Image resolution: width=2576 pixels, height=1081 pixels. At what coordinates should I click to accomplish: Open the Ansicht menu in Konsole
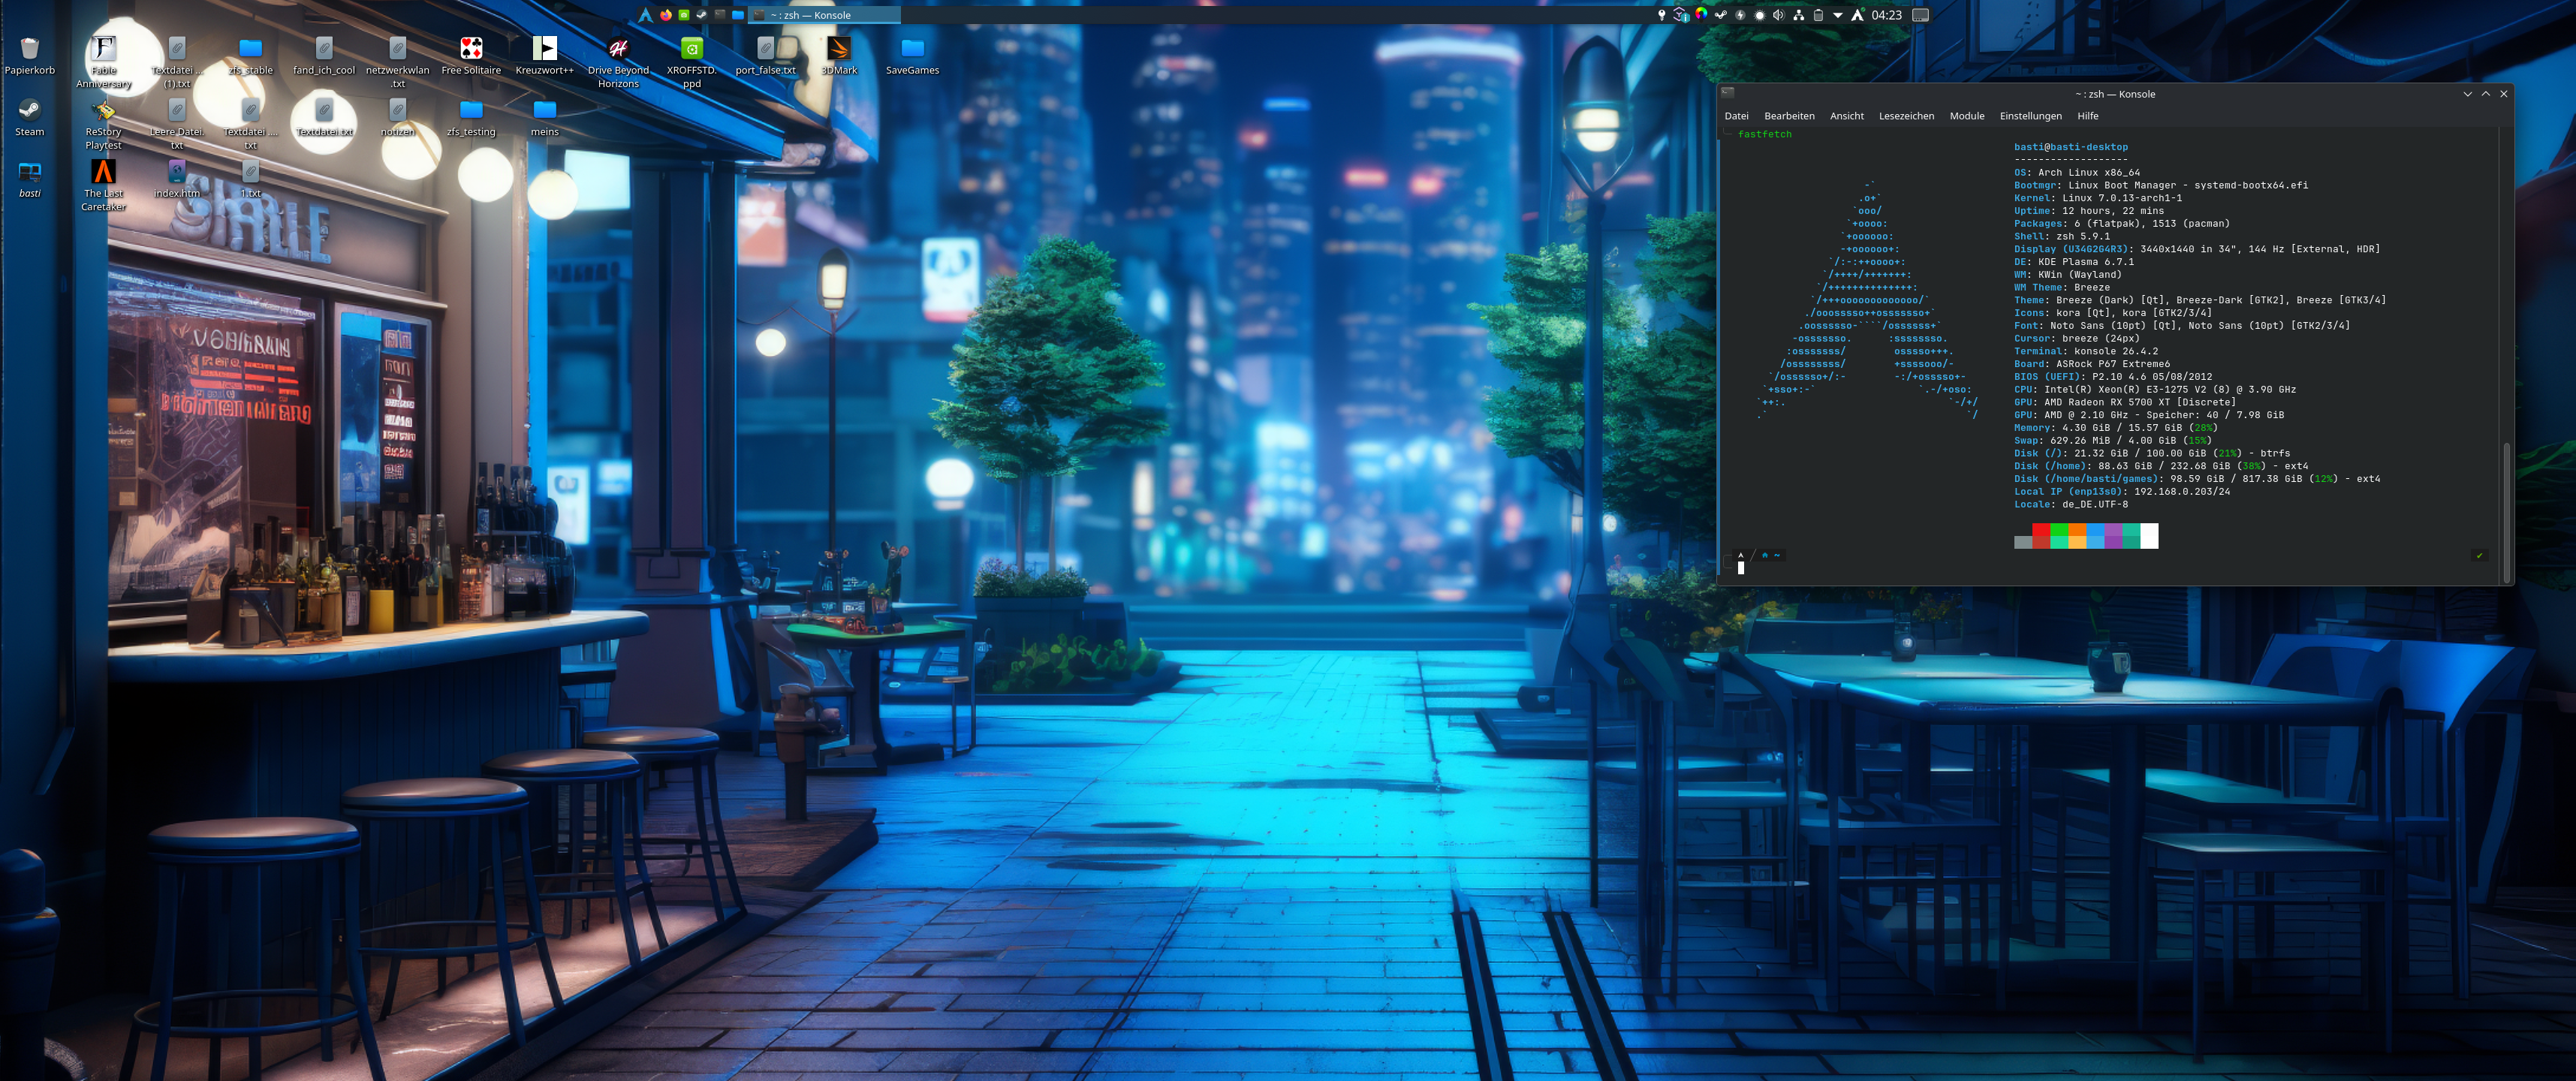pos(1847,116)
